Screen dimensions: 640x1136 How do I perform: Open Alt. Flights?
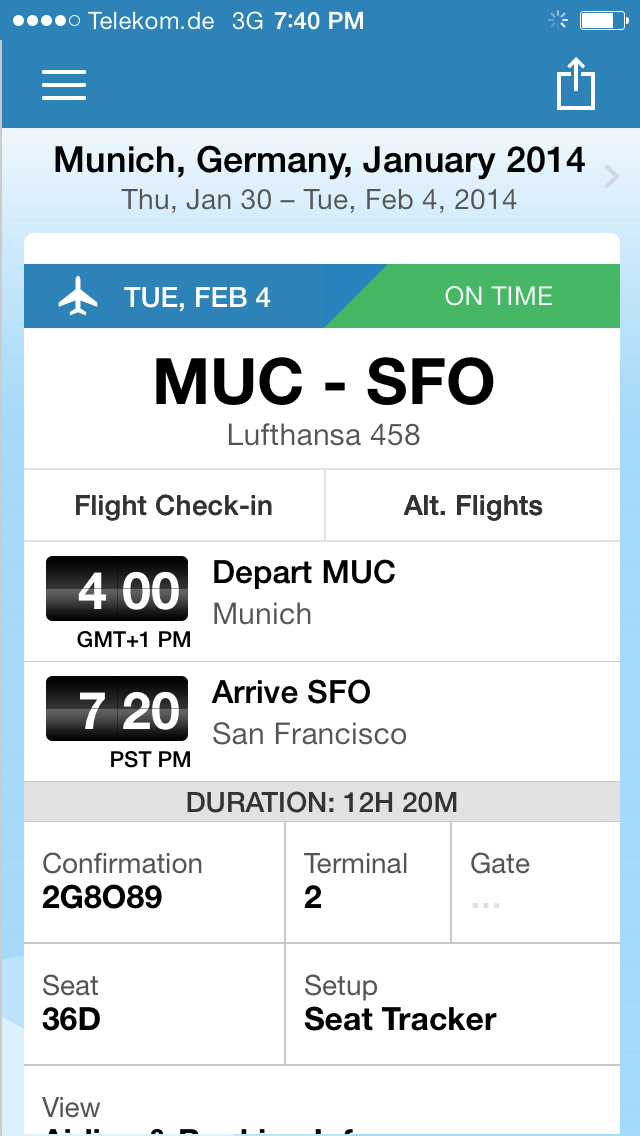[x=473, y=506]
